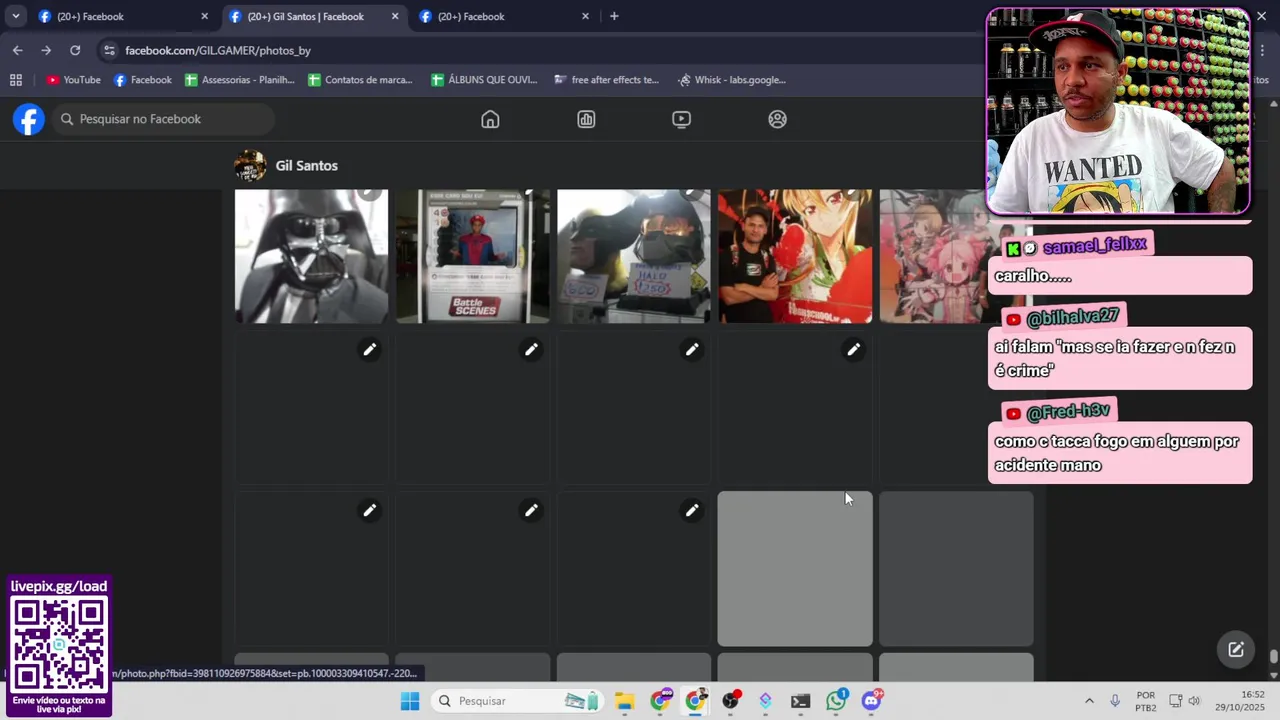Open the pink anime girls photo thumbnail

(932, 256)
